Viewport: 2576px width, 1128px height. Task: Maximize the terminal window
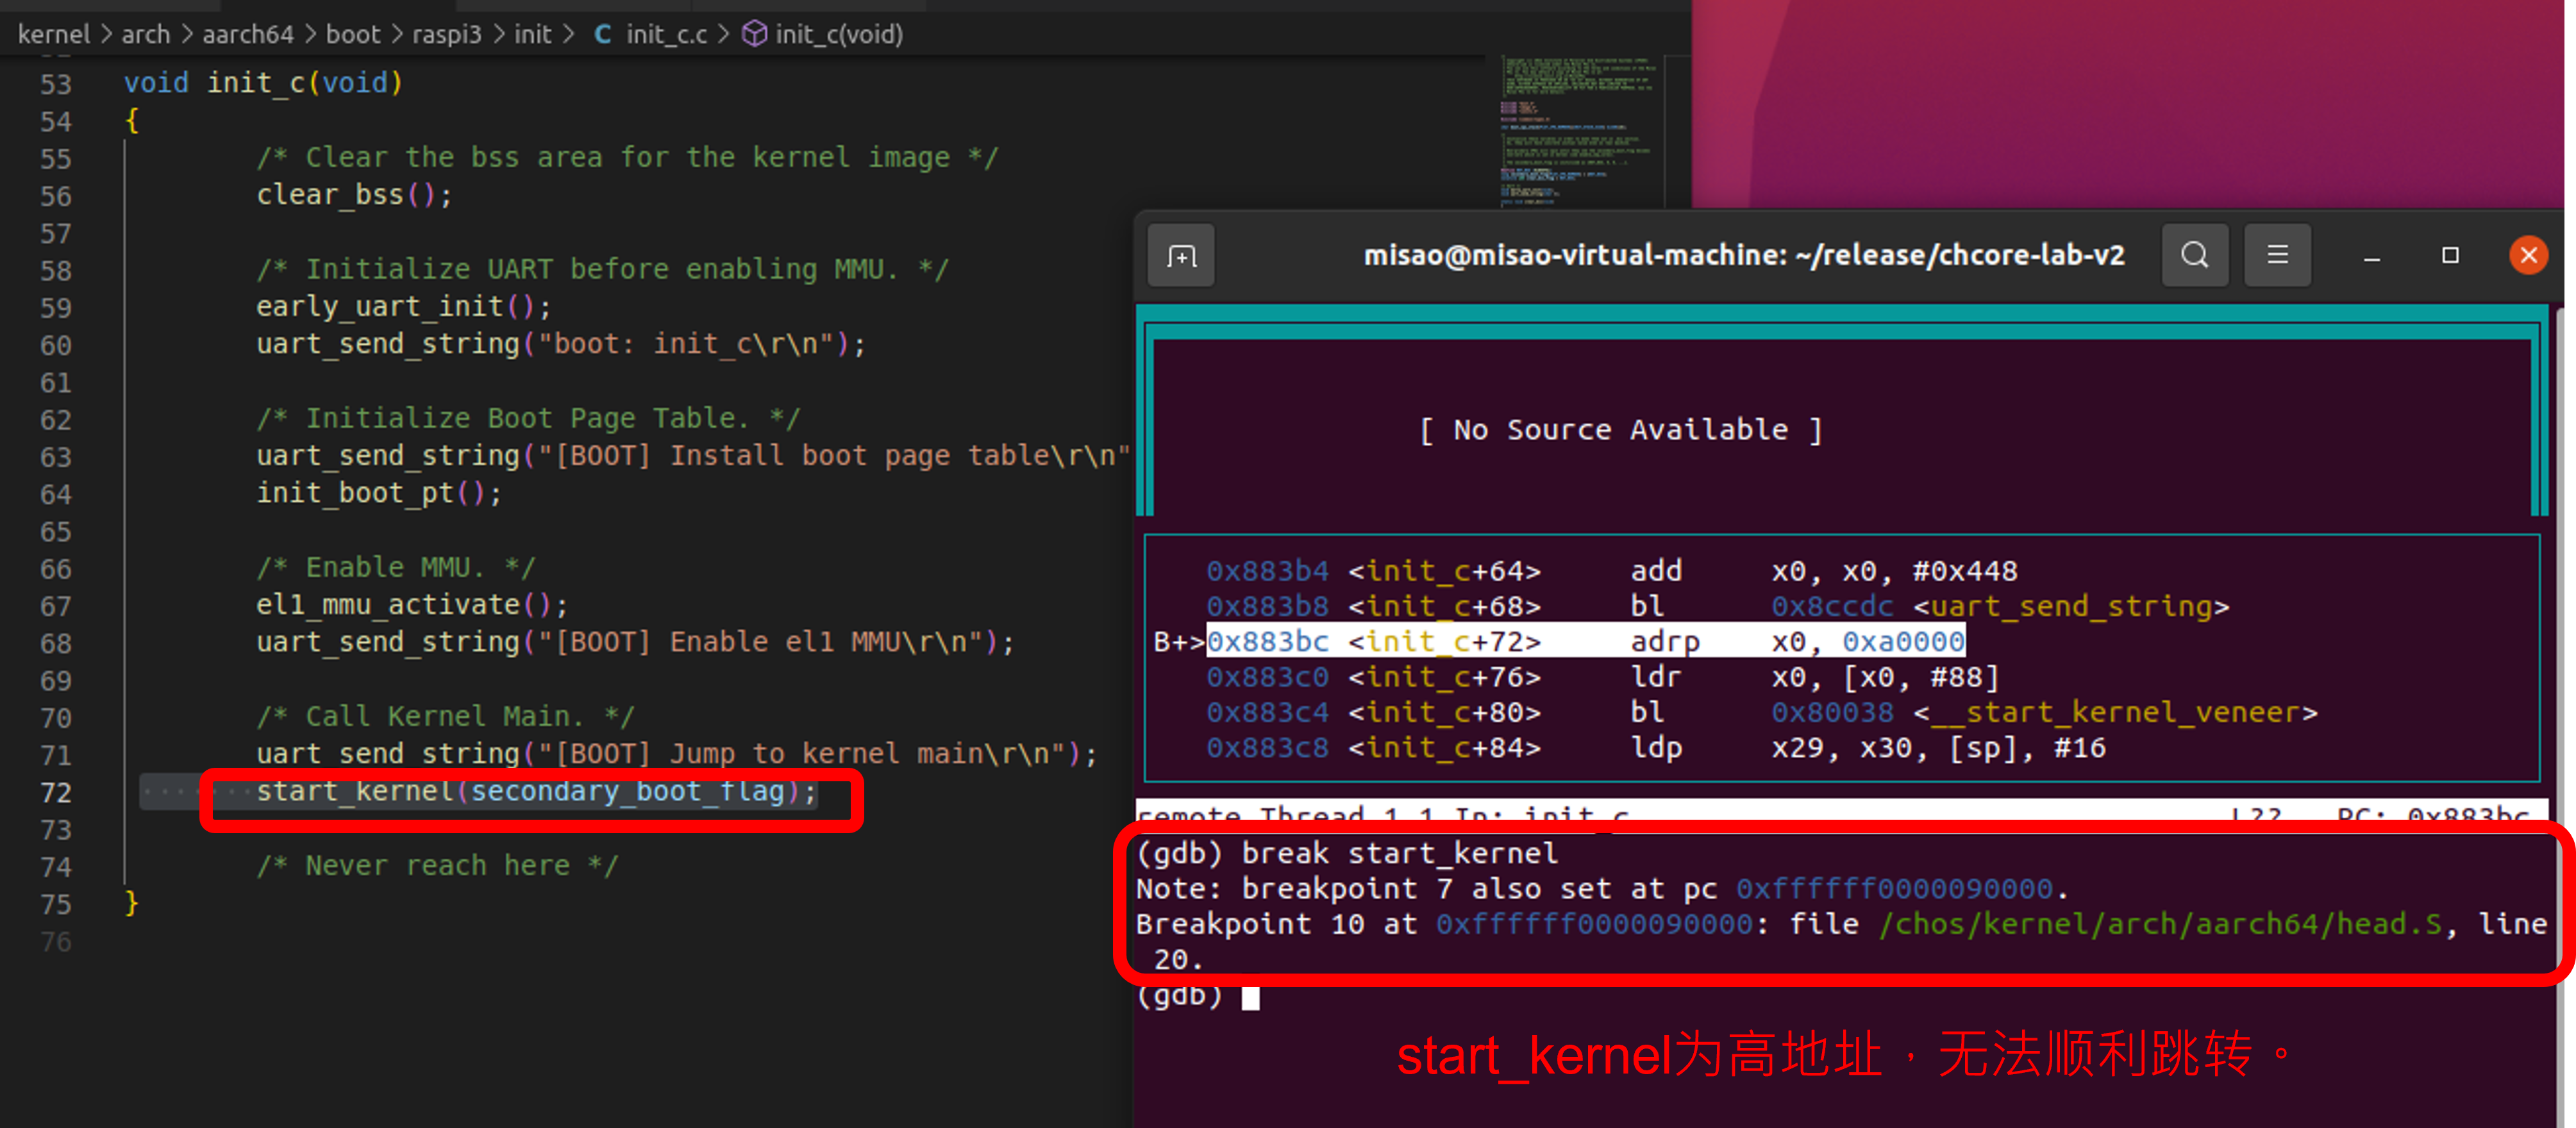click(2450, 256)
